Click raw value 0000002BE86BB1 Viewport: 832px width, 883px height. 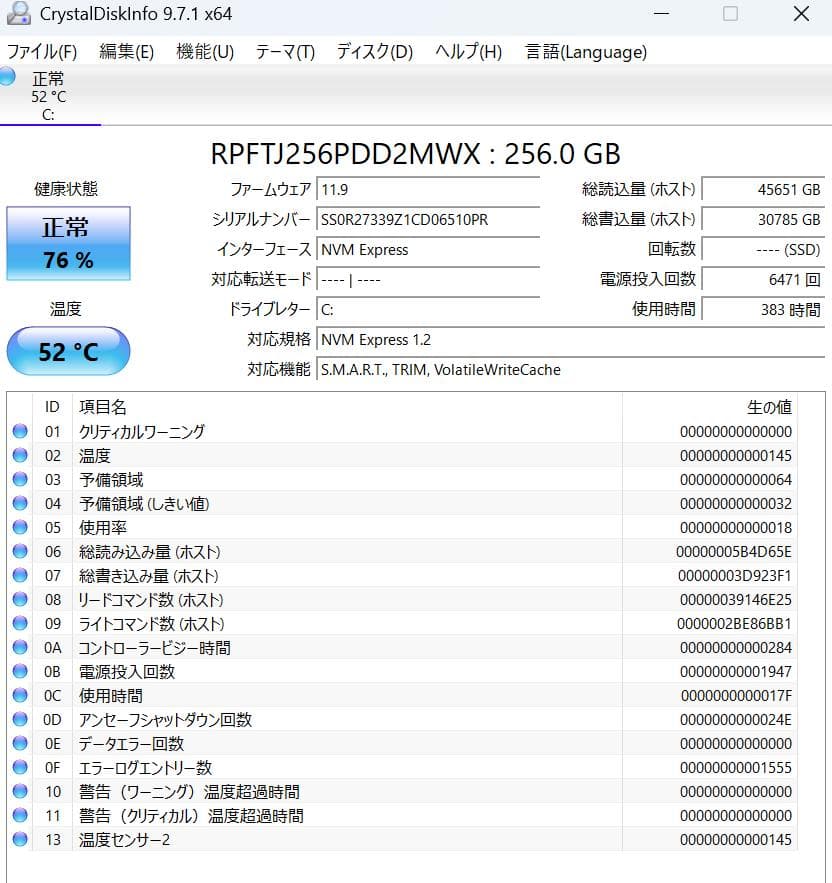click(735, 624)
